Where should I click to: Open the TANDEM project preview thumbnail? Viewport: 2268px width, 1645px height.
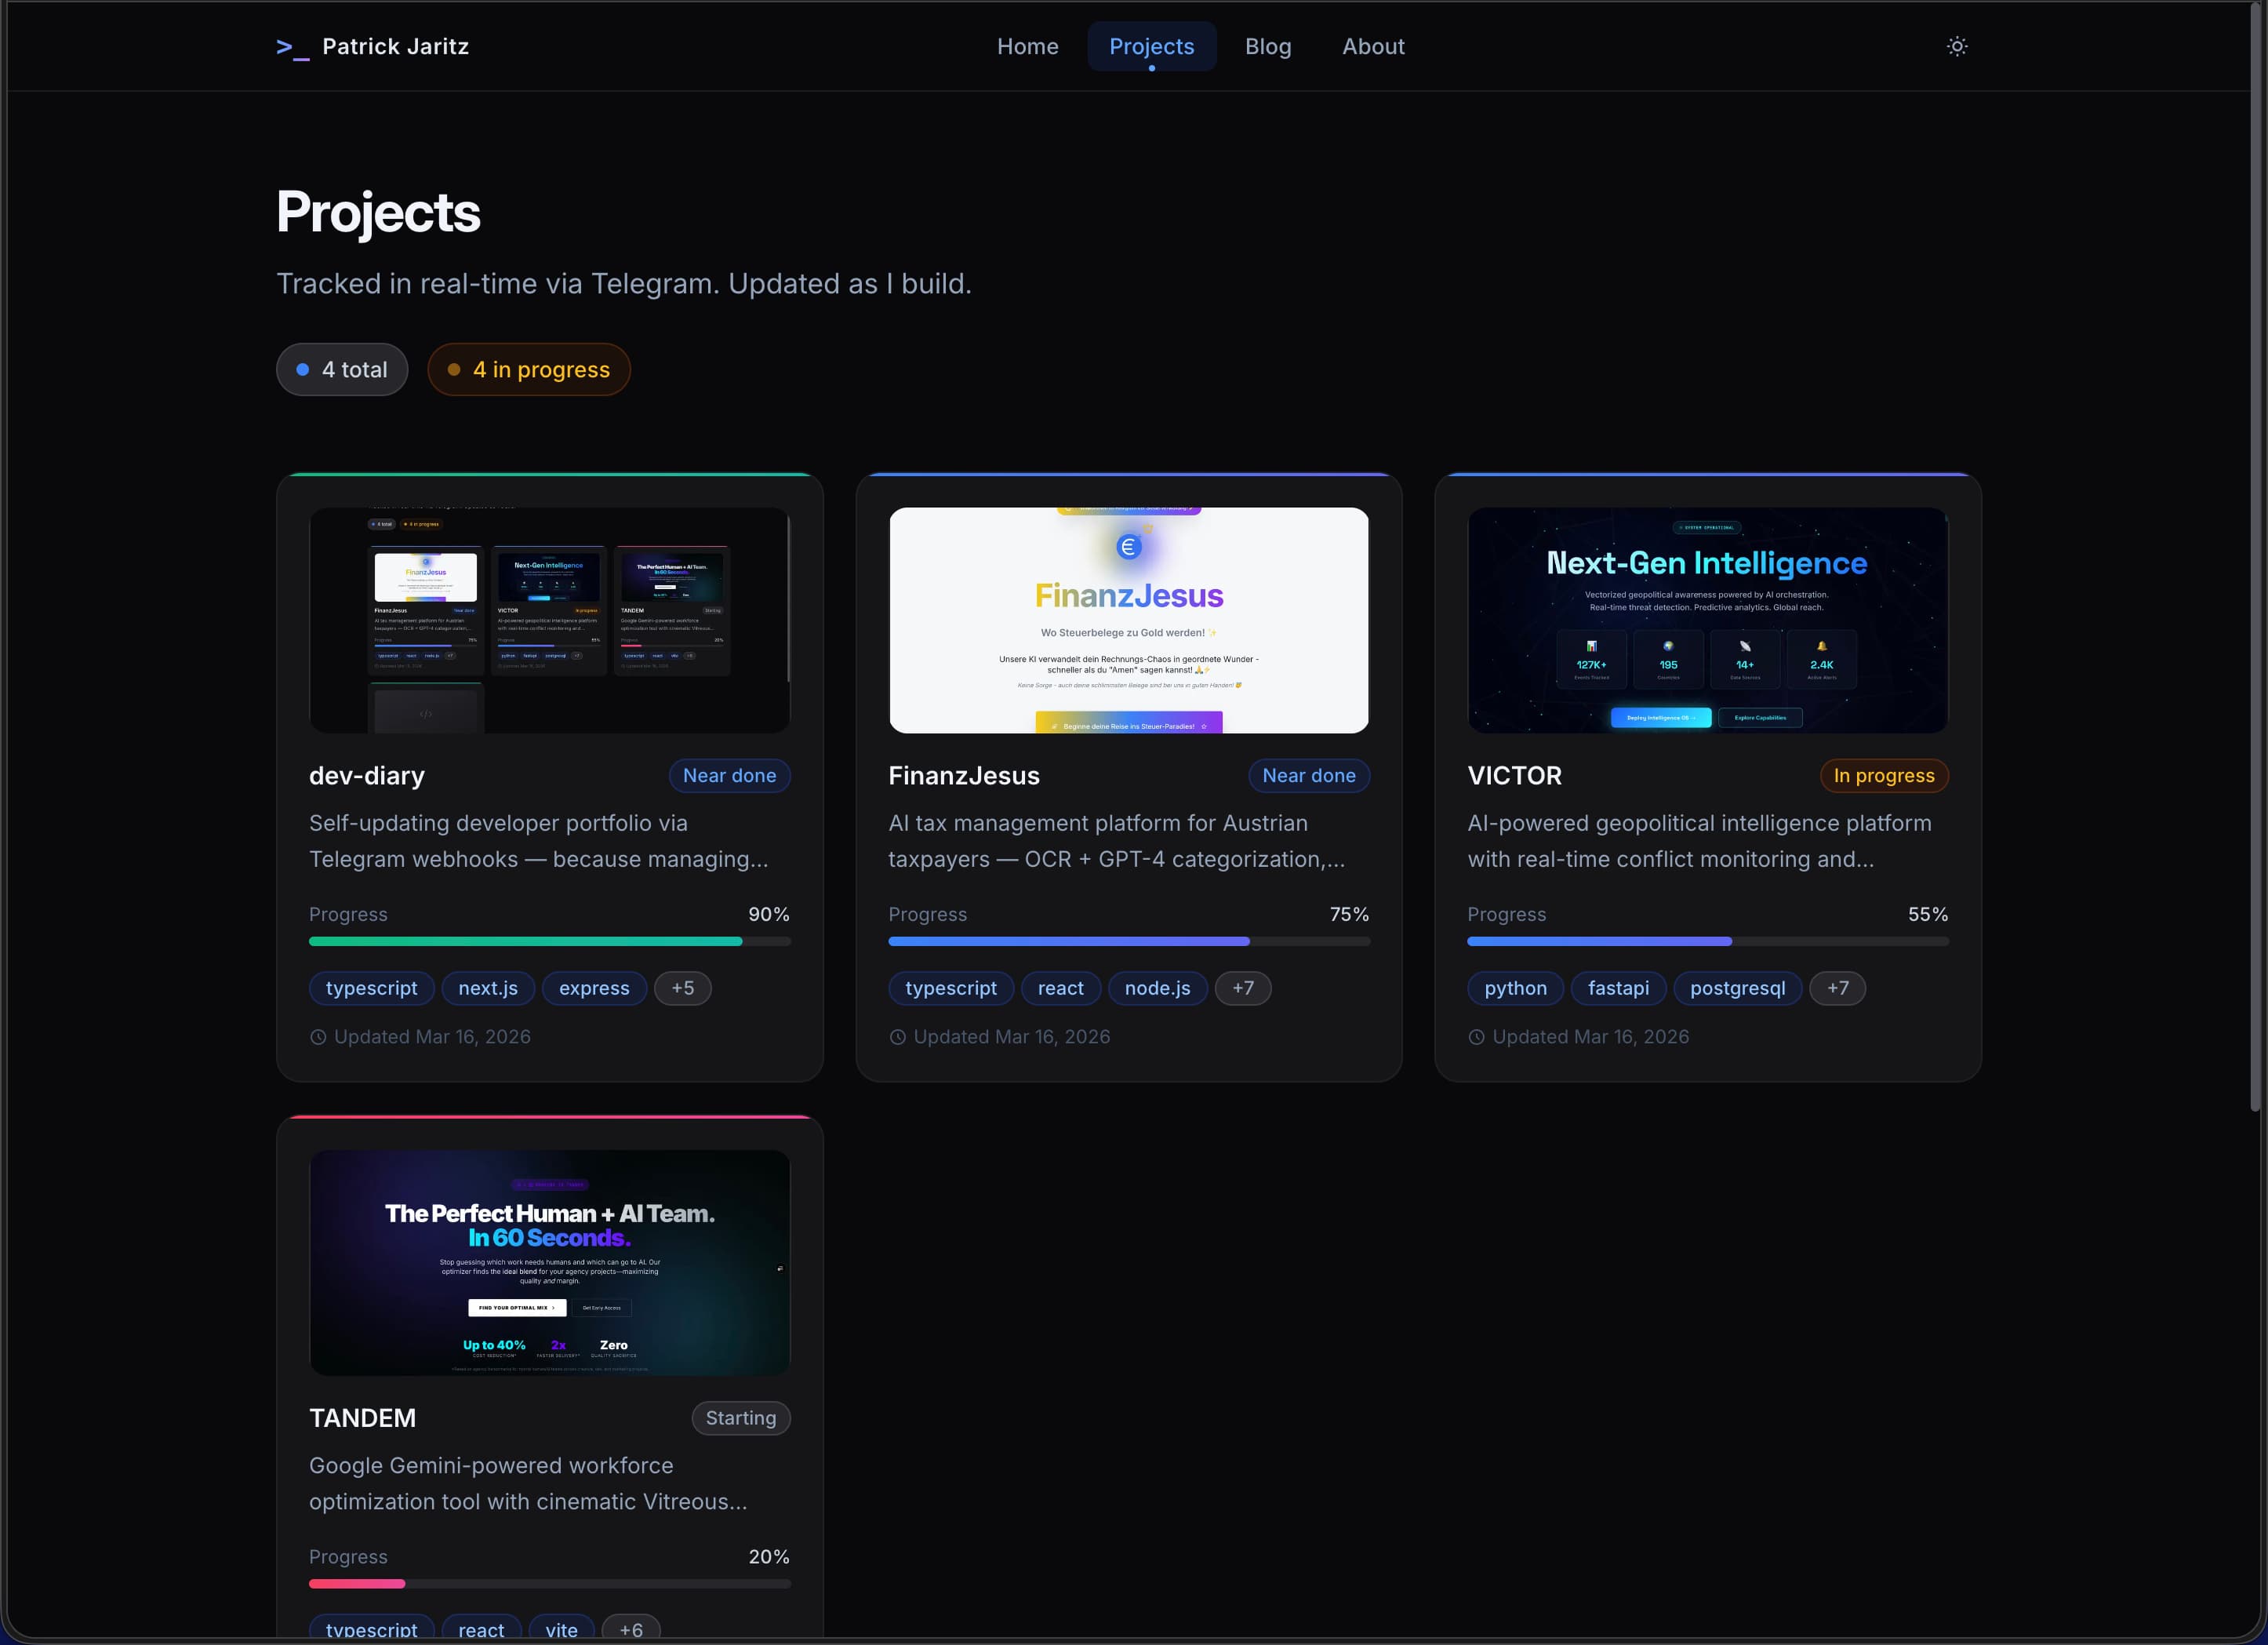549,1263
